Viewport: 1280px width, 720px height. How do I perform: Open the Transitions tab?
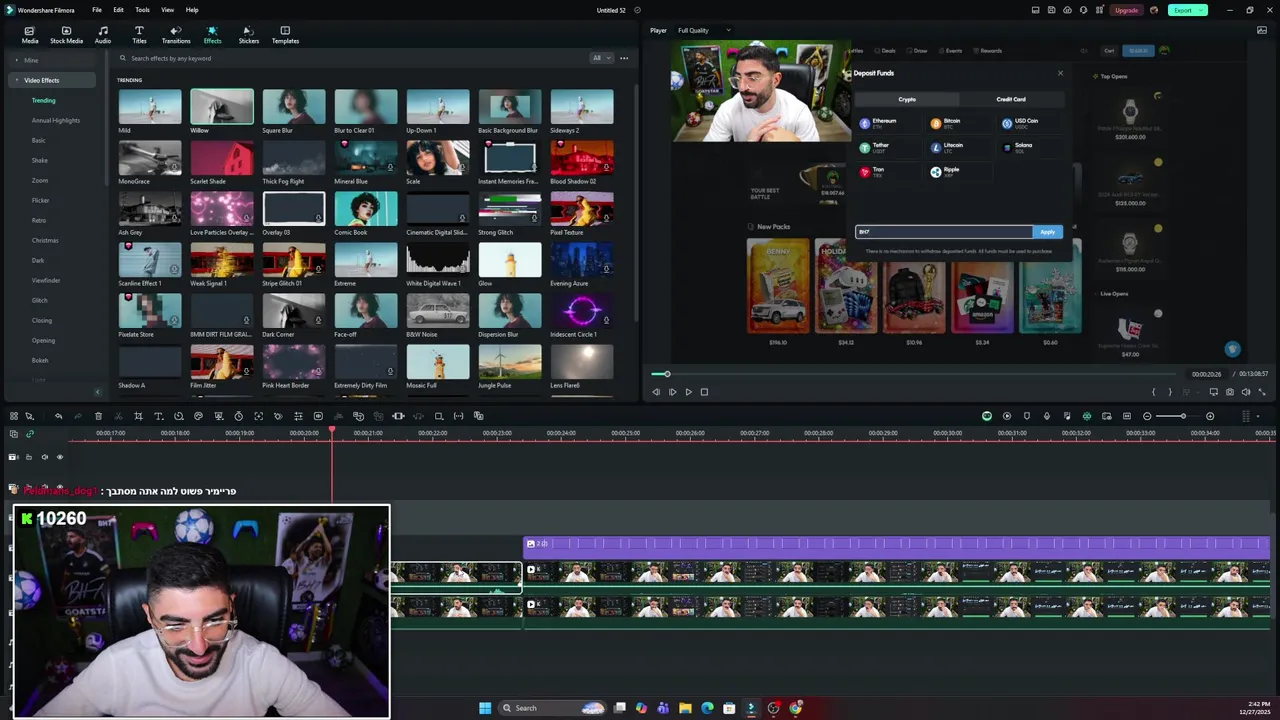click(176, 35)
